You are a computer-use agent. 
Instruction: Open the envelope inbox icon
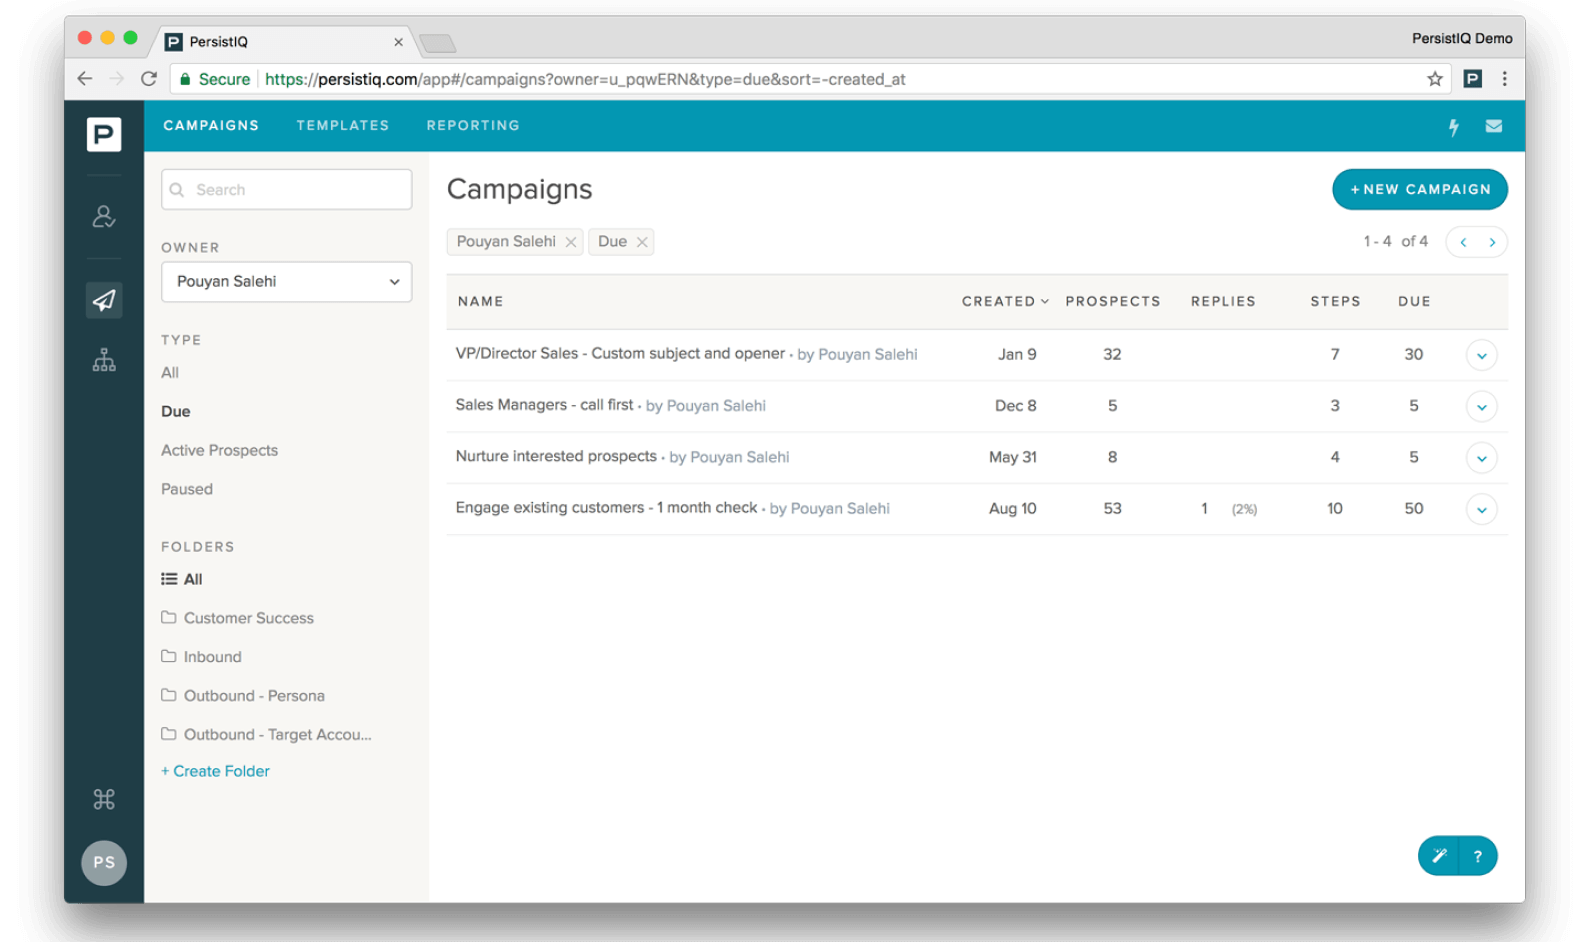1494,126
